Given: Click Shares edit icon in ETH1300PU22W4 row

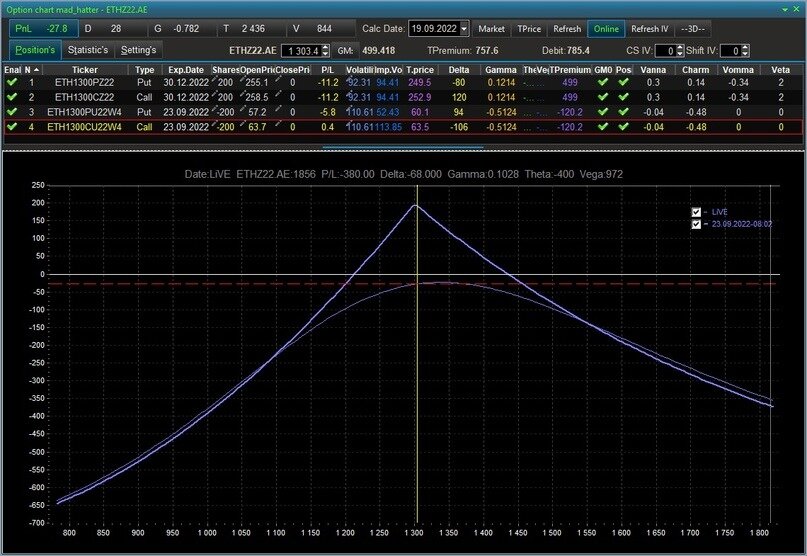Looking at the screenshot, I should 215,109.
